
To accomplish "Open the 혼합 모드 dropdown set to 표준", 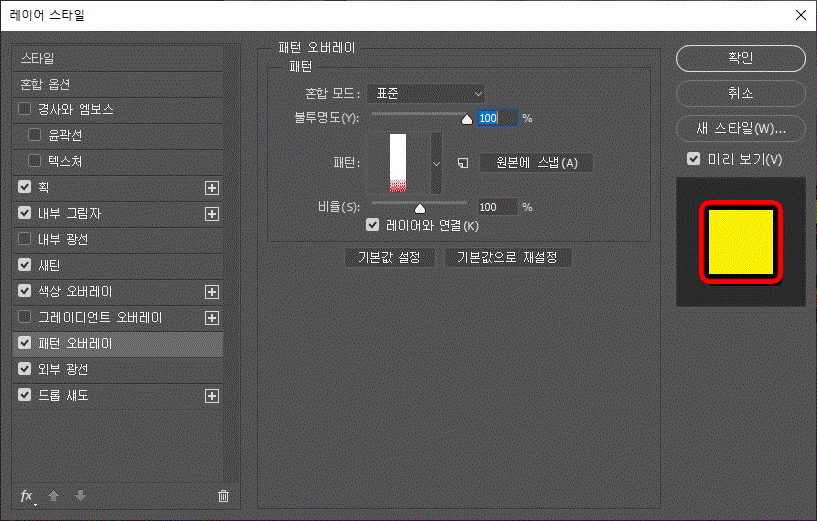I will click(426, 94).
